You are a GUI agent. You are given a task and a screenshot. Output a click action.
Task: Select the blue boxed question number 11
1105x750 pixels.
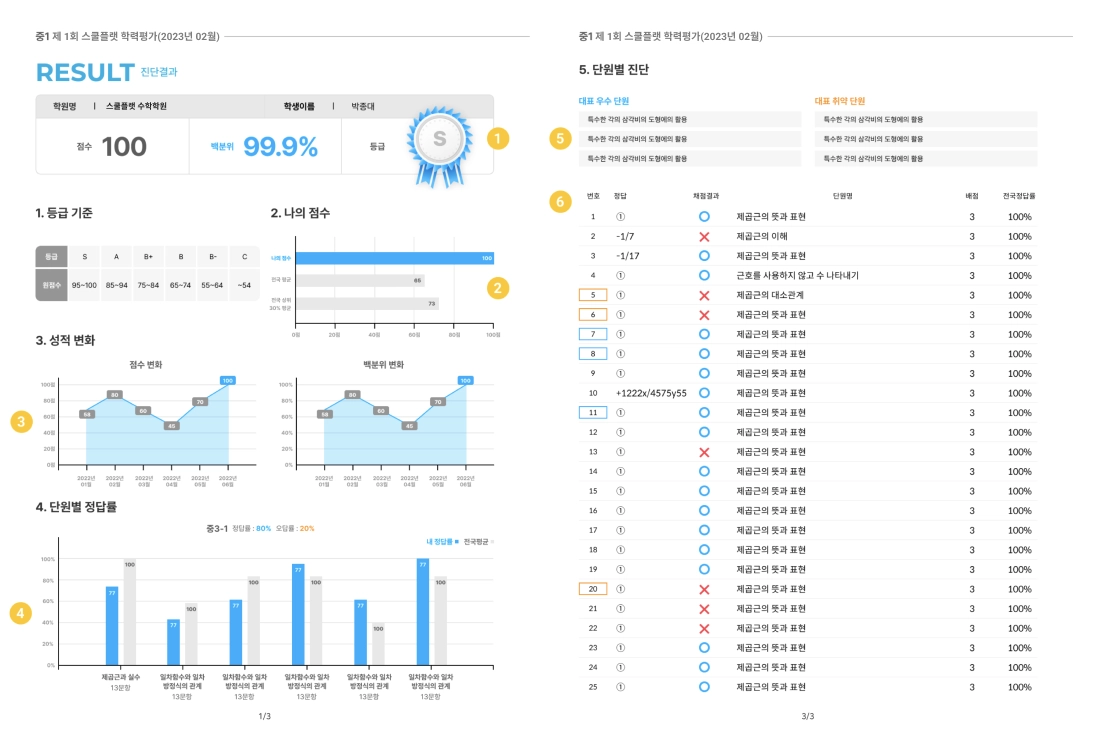click(x=593, y=413)
